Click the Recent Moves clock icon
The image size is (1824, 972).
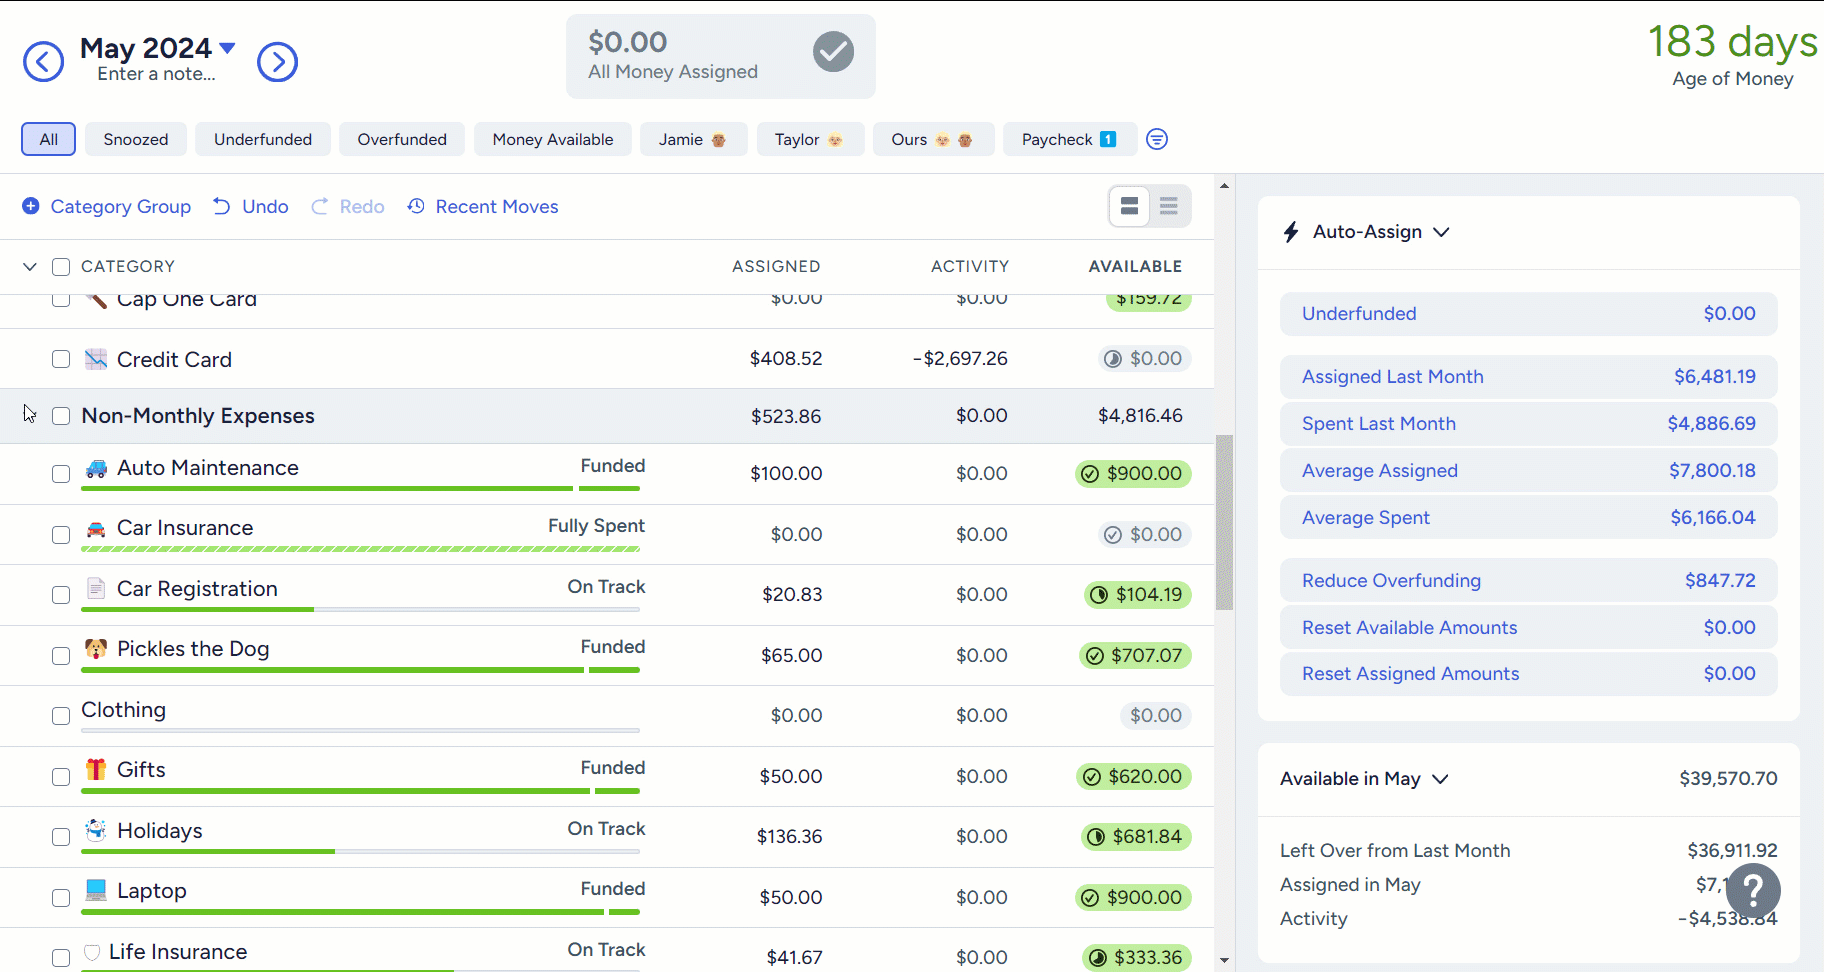[x=416, y=206]
